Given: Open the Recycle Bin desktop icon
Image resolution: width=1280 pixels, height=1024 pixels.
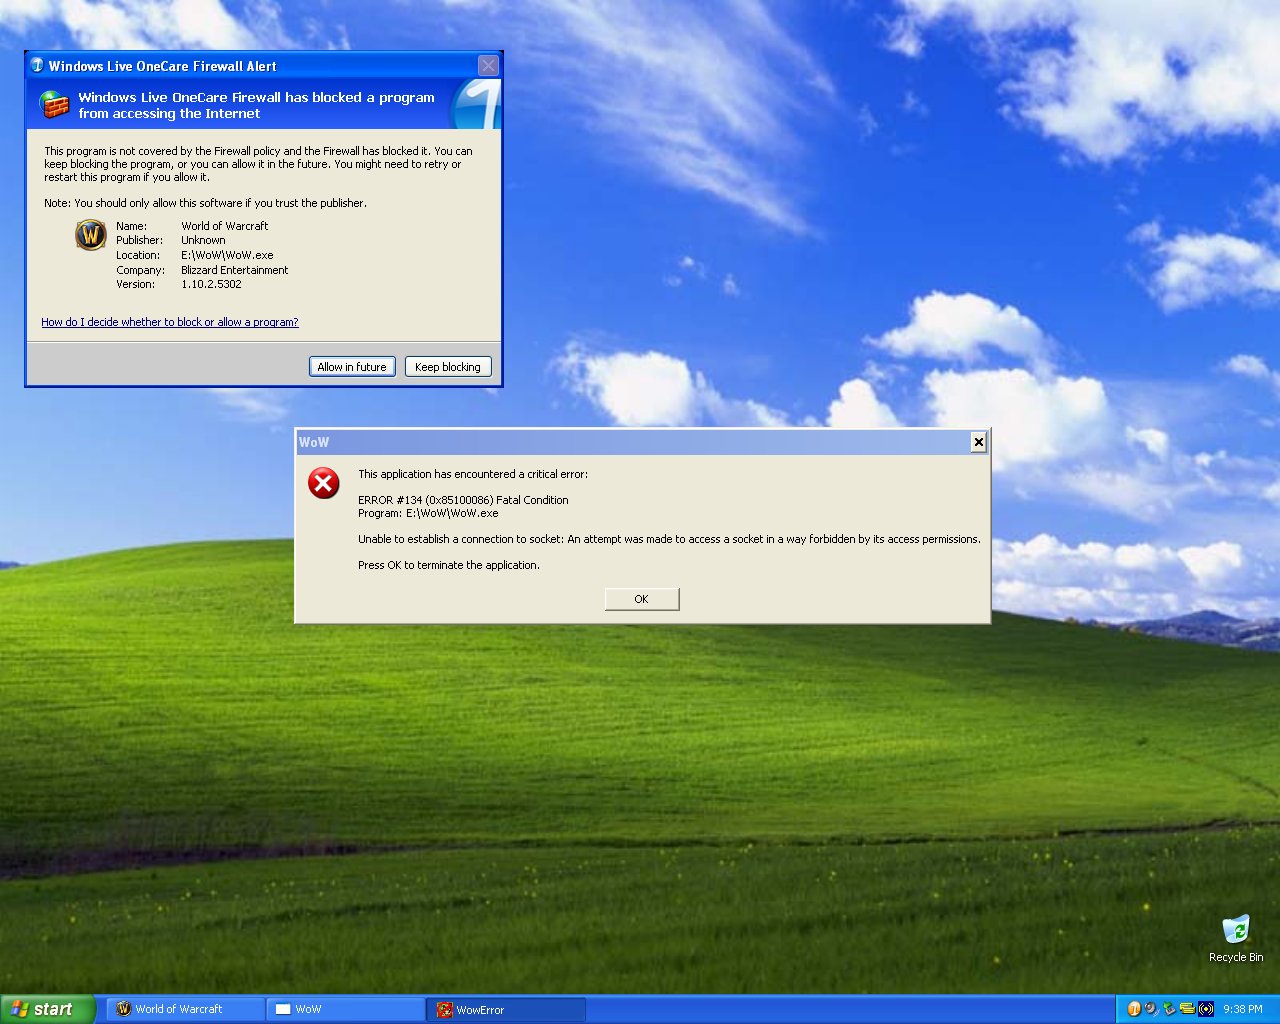Looking at the screenshot, I should coord(1236,938).
